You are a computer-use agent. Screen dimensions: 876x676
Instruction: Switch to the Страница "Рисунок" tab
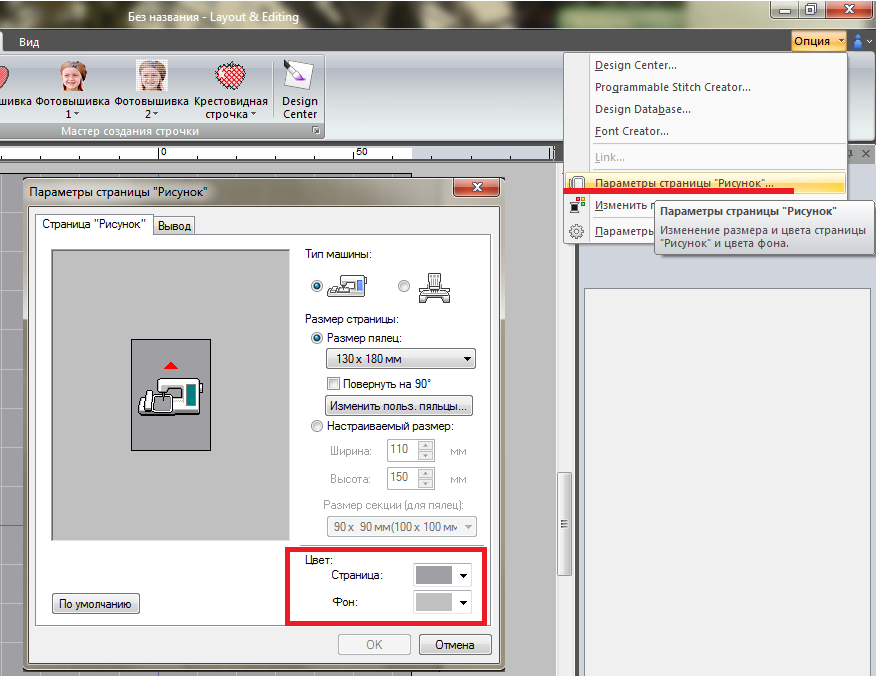[x=94, y=224]
